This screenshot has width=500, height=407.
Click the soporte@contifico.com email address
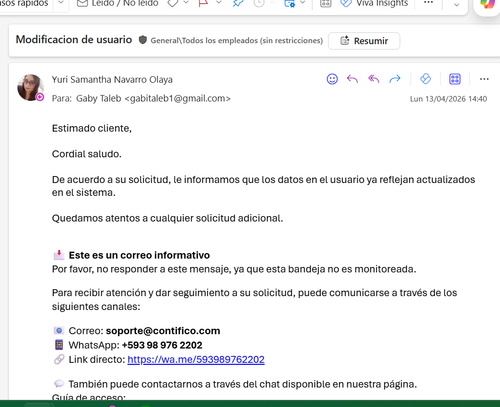point(163,331)
